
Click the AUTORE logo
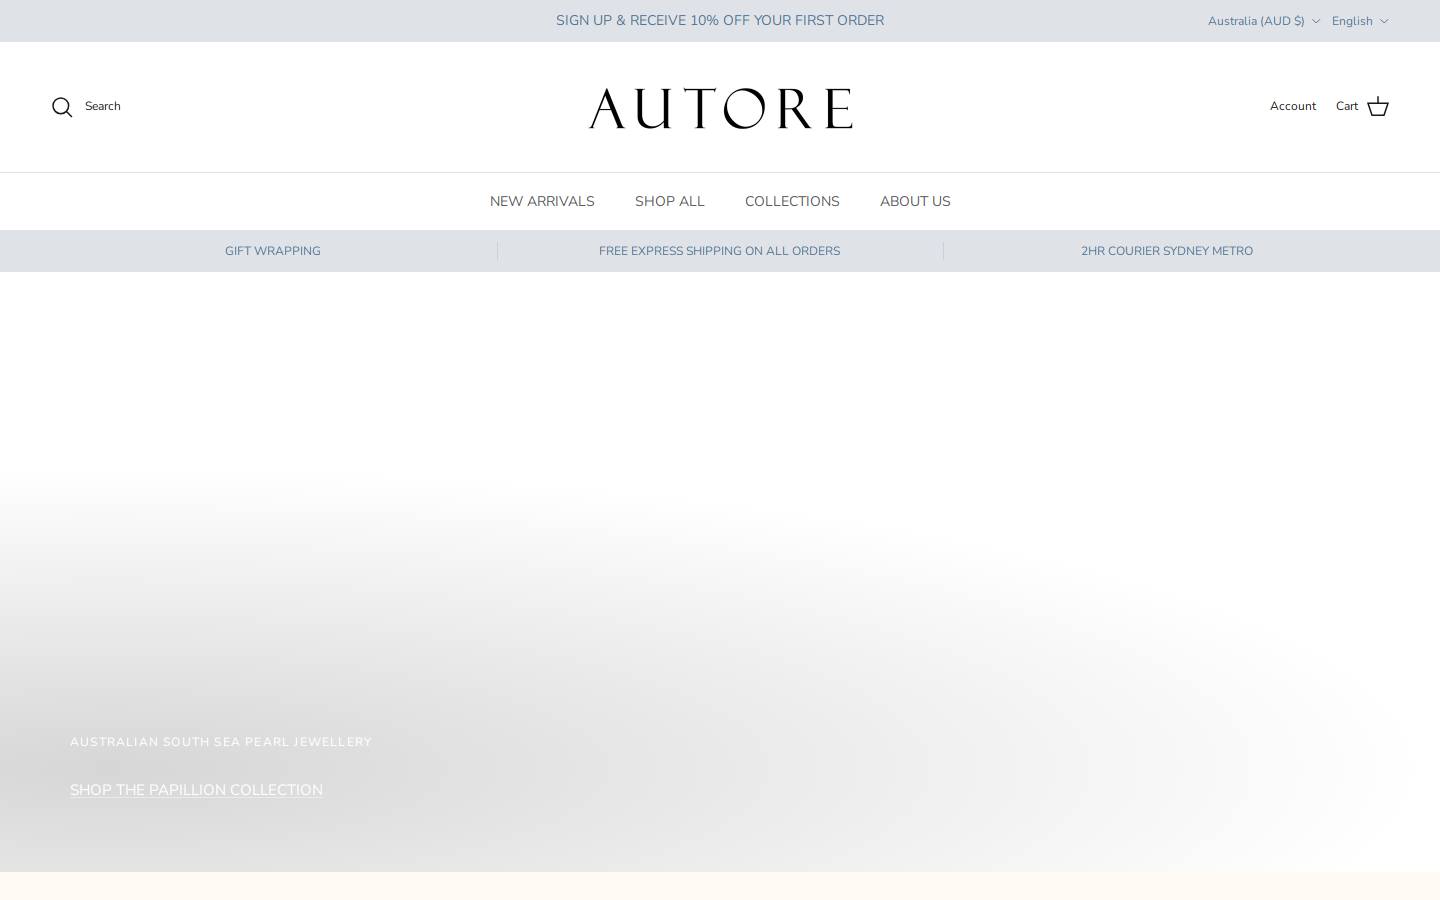pyautogui.click(x=720, y=108)
